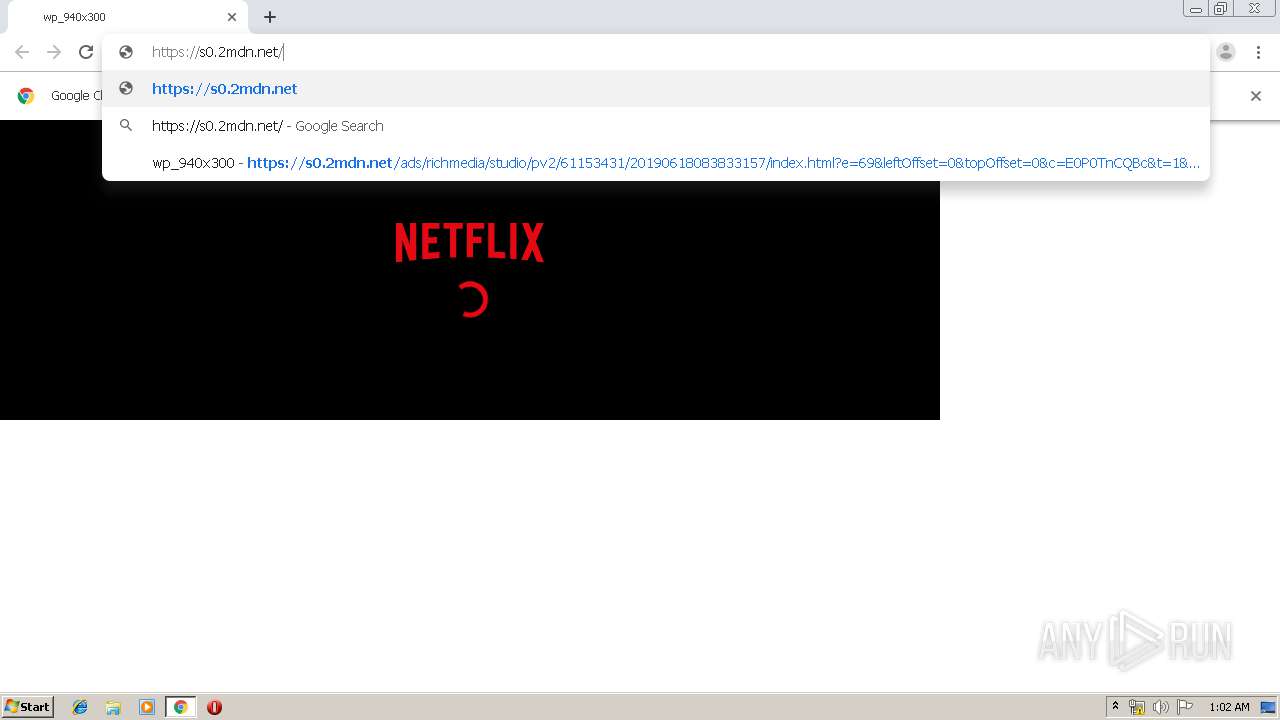Image resolution: width=1280 pixels, height=720 pixels.
Task: Show hidden system tray icons
Action: (1116, 707)
